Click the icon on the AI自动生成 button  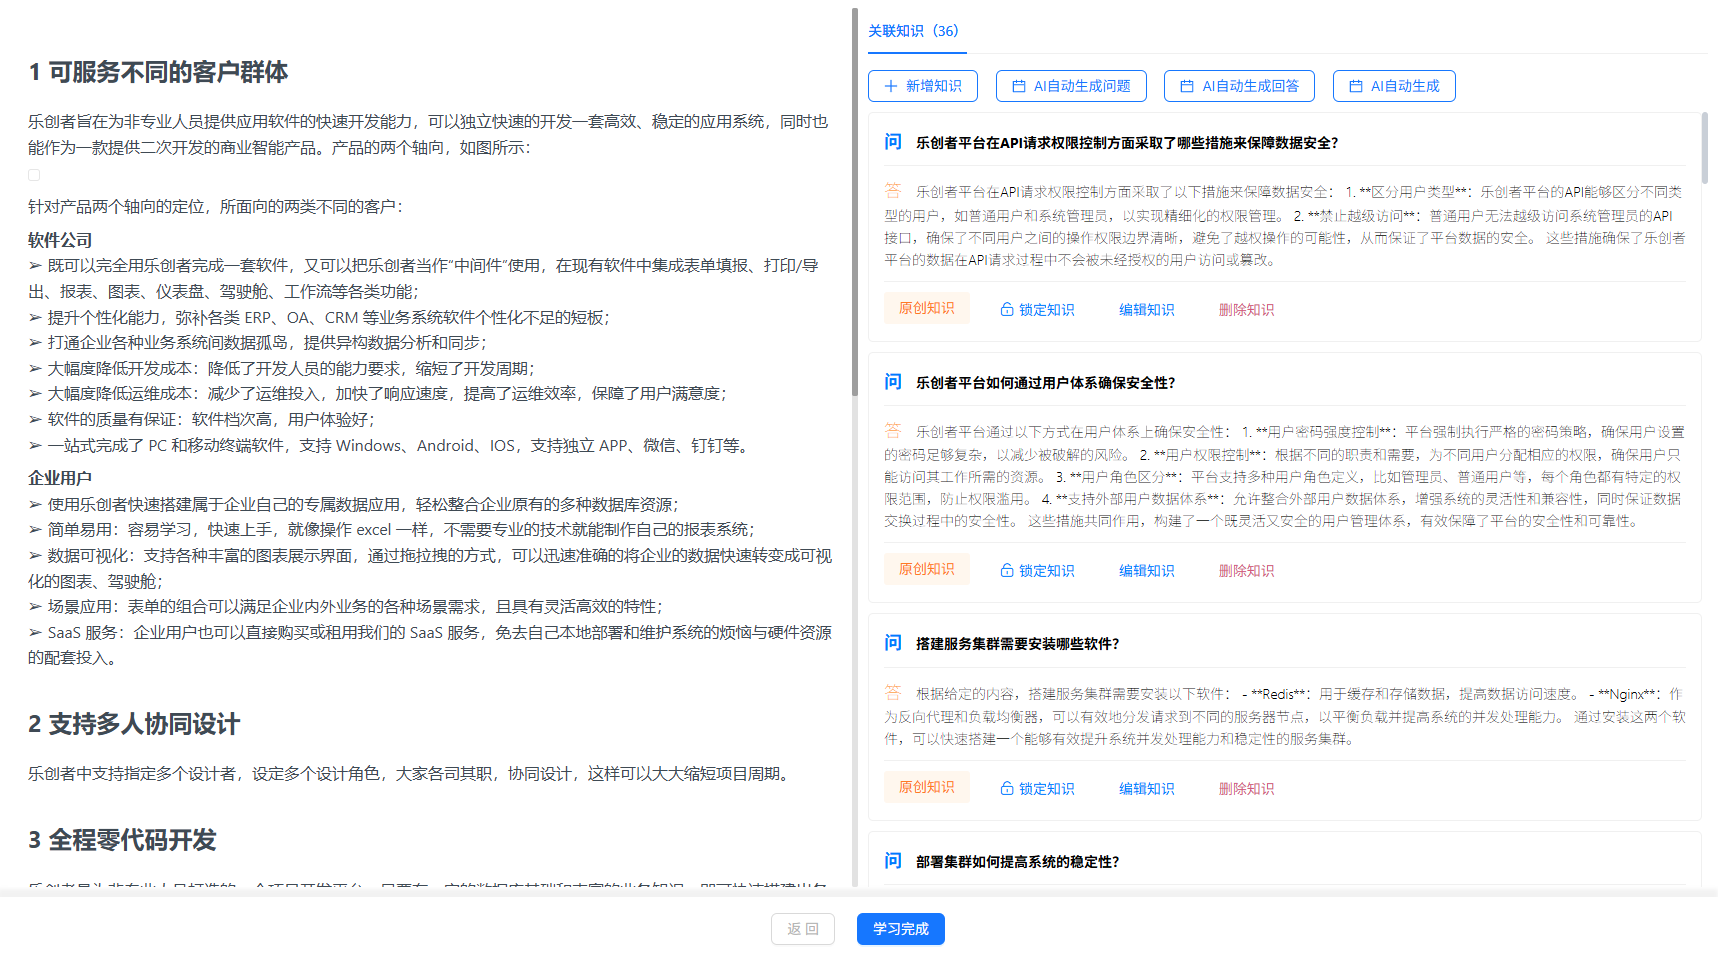[x=1356, y=86]
